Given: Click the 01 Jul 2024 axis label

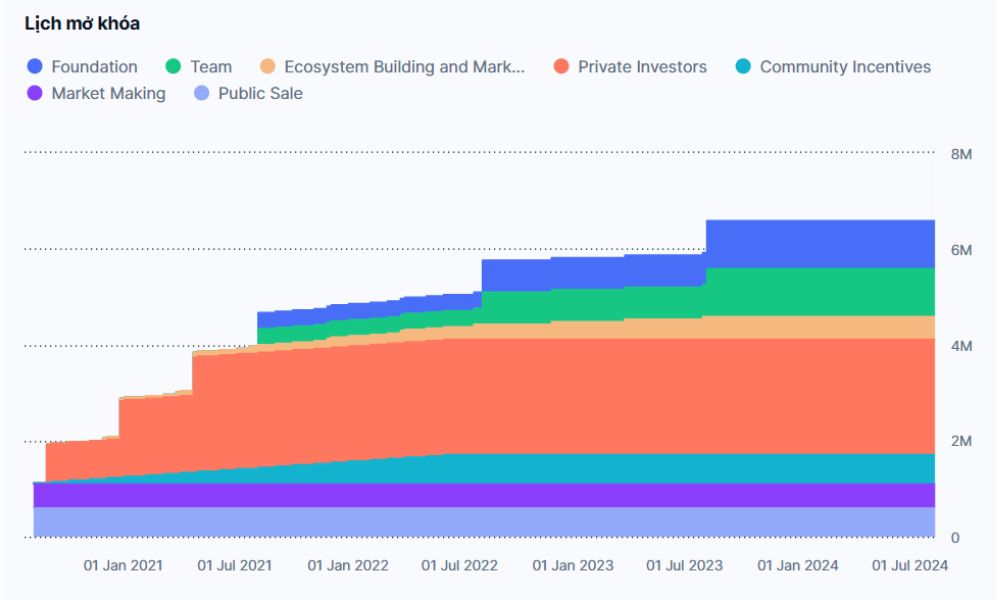Looking at the screenshot, I should (908, 565).
